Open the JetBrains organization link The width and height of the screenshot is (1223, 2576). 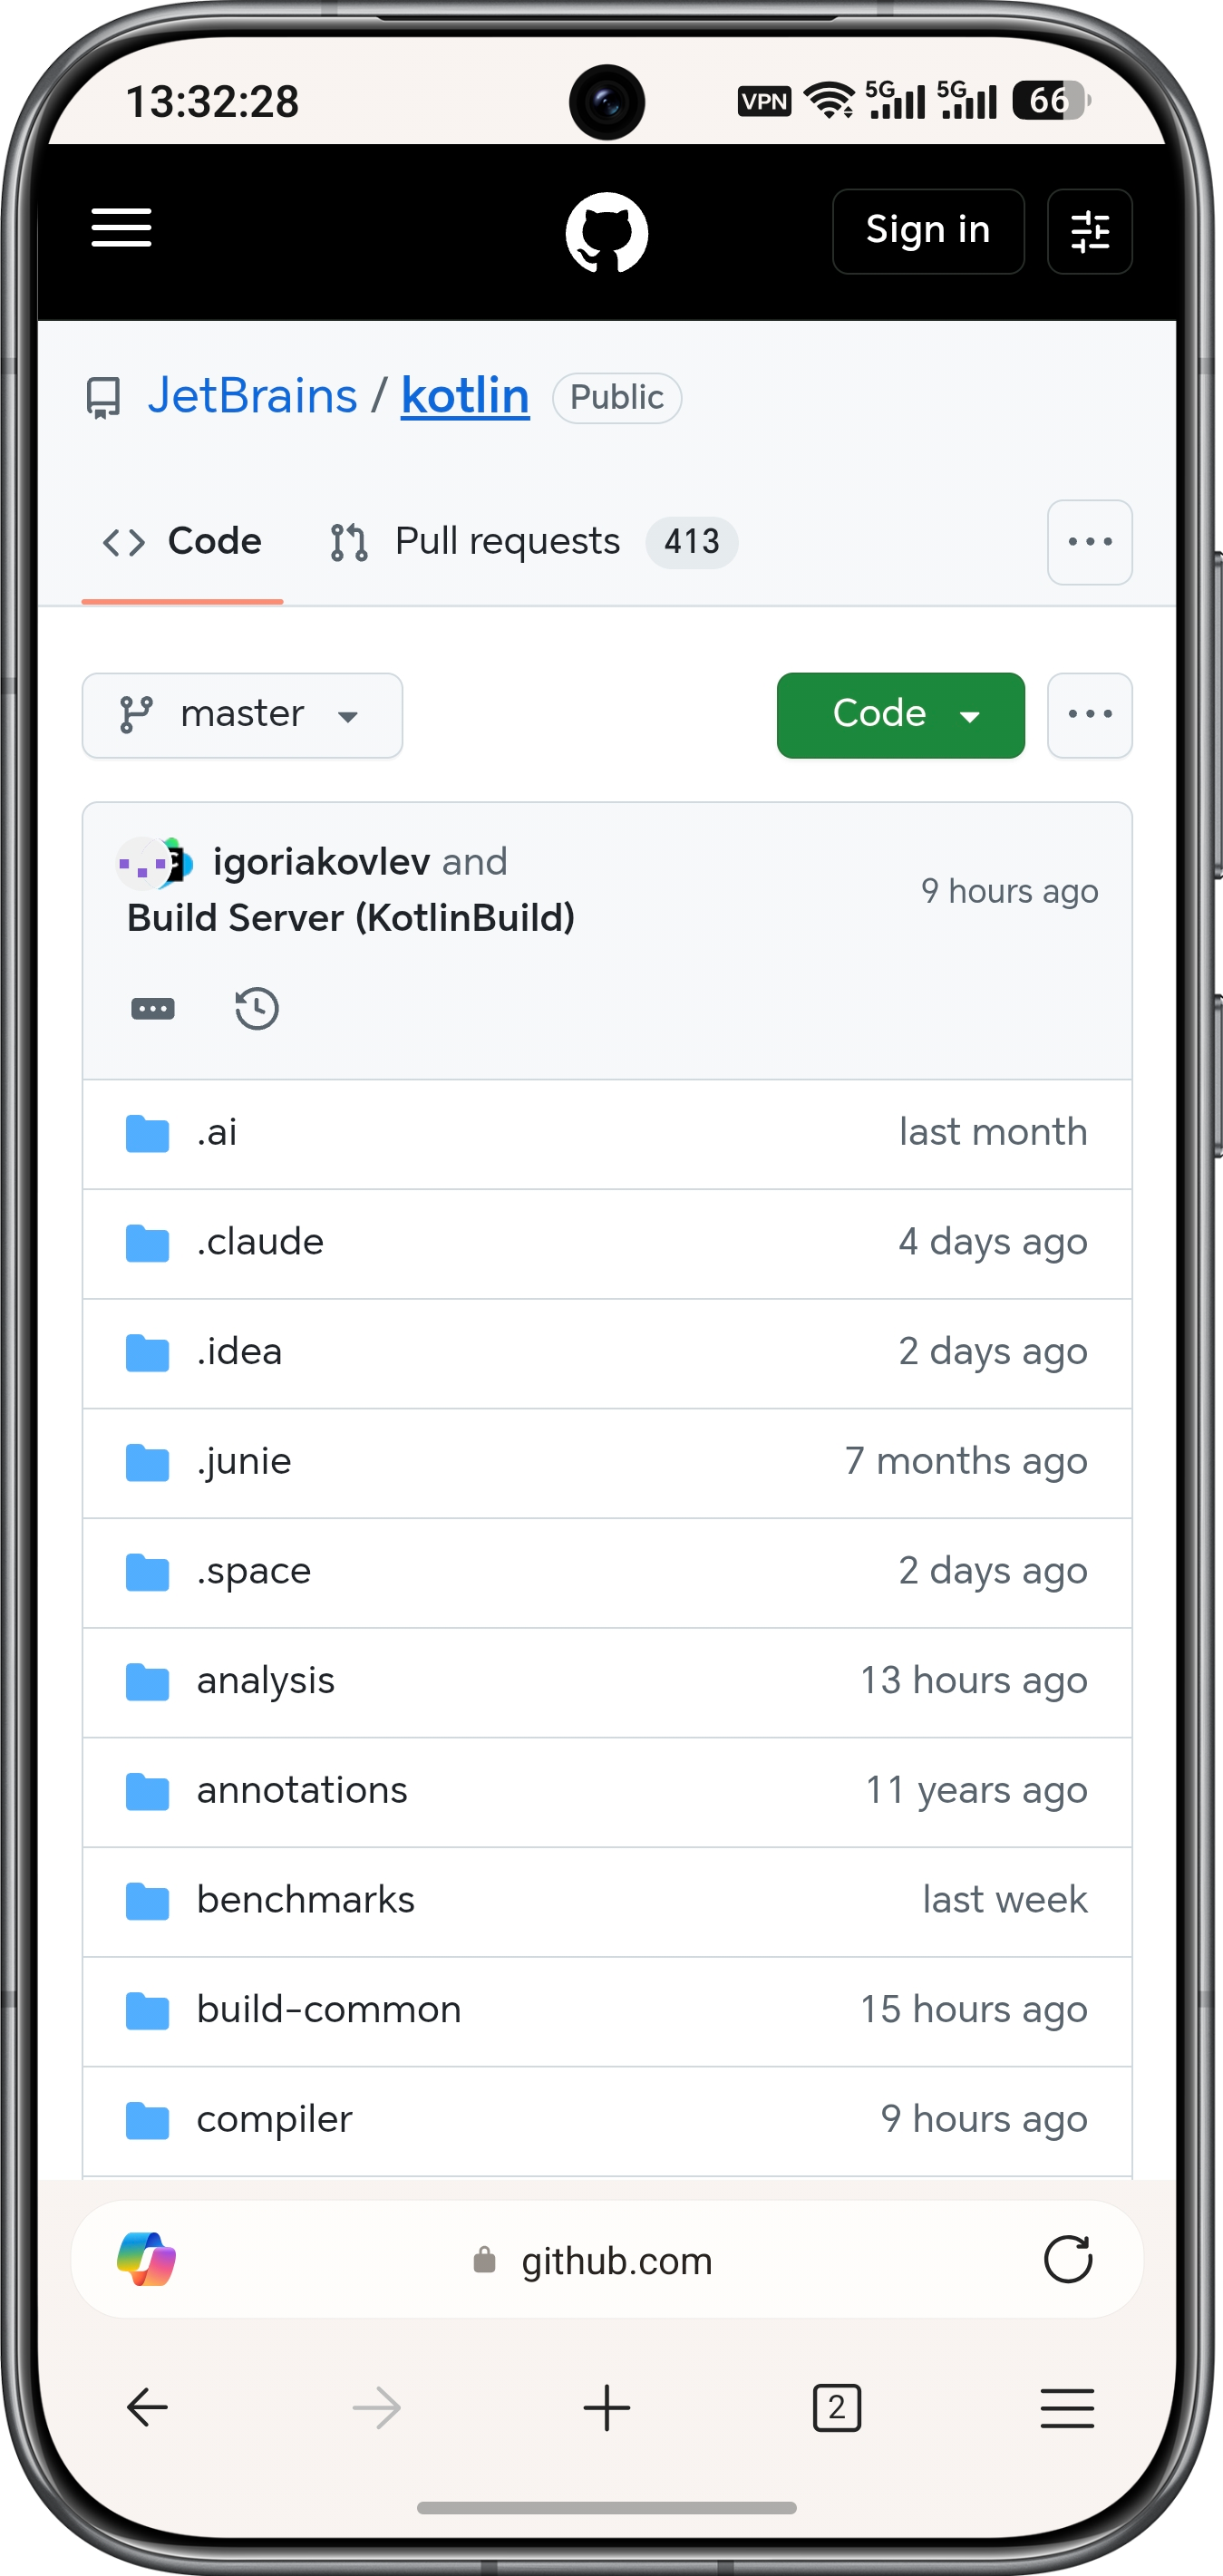252,396
